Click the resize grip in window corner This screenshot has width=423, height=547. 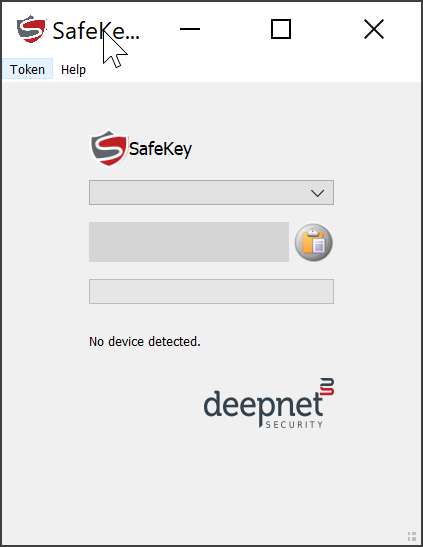coord(412,536)
